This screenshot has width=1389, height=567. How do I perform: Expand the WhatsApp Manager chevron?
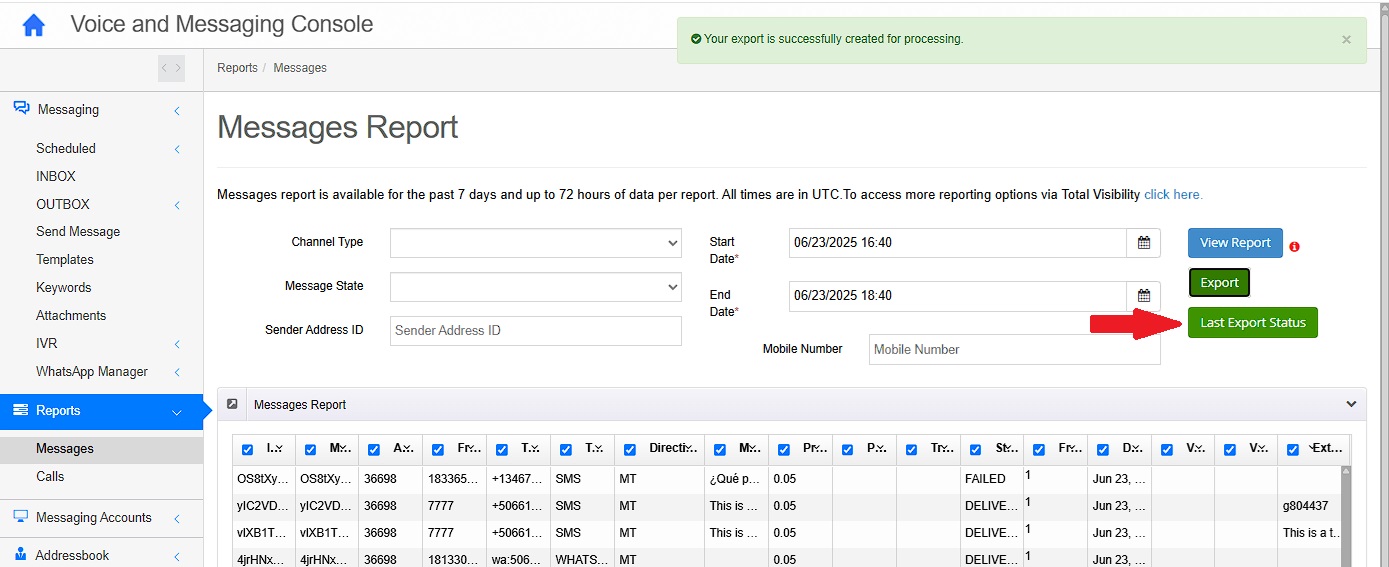coord(177,372)
